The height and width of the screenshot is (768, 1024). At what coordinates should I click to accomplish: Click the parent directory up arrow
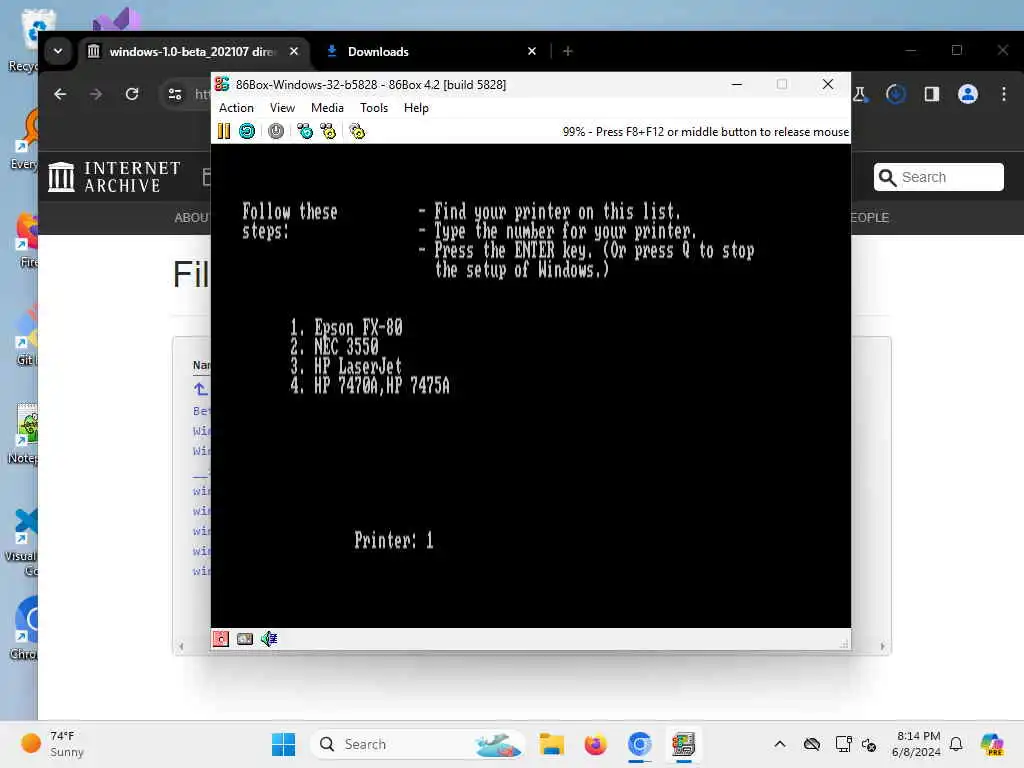click(x=200, y=389)
